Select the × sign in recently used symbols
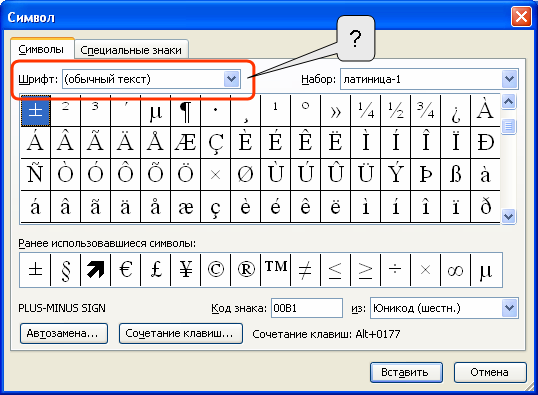 pyautogui.click(x=426, y=270)
